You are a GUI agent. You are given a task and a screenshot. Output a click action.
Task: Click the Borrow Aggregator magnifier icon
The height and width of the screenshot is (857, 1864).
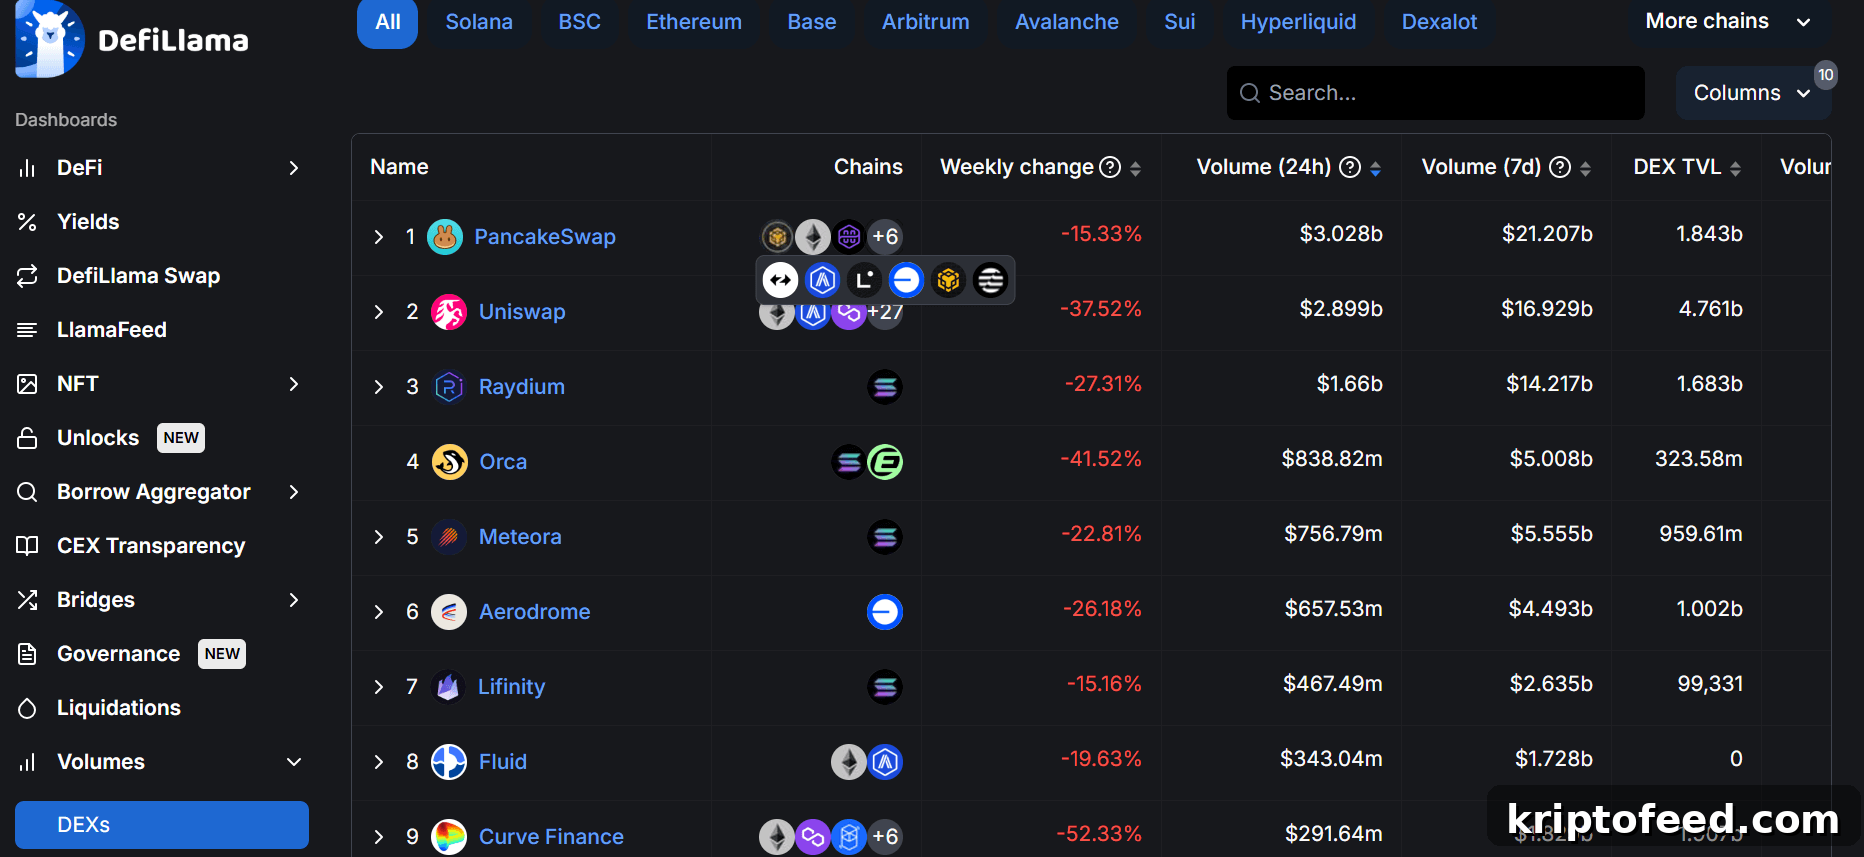point(27,492)
